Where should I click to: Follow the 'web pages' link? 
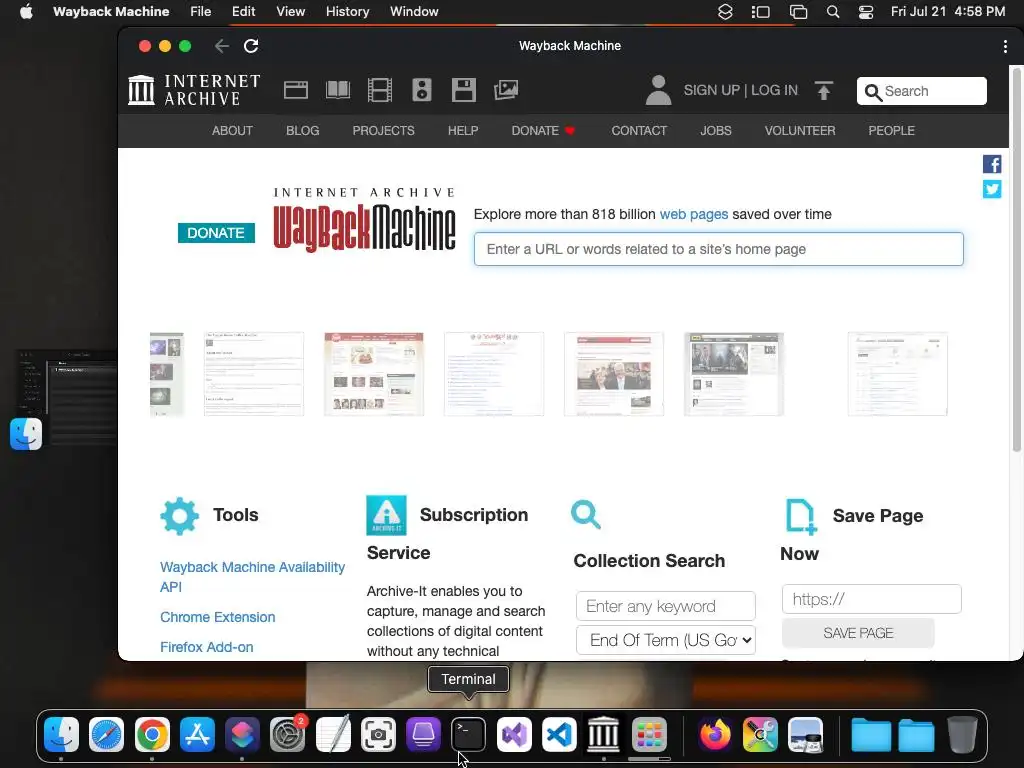(x=694, y=214)
